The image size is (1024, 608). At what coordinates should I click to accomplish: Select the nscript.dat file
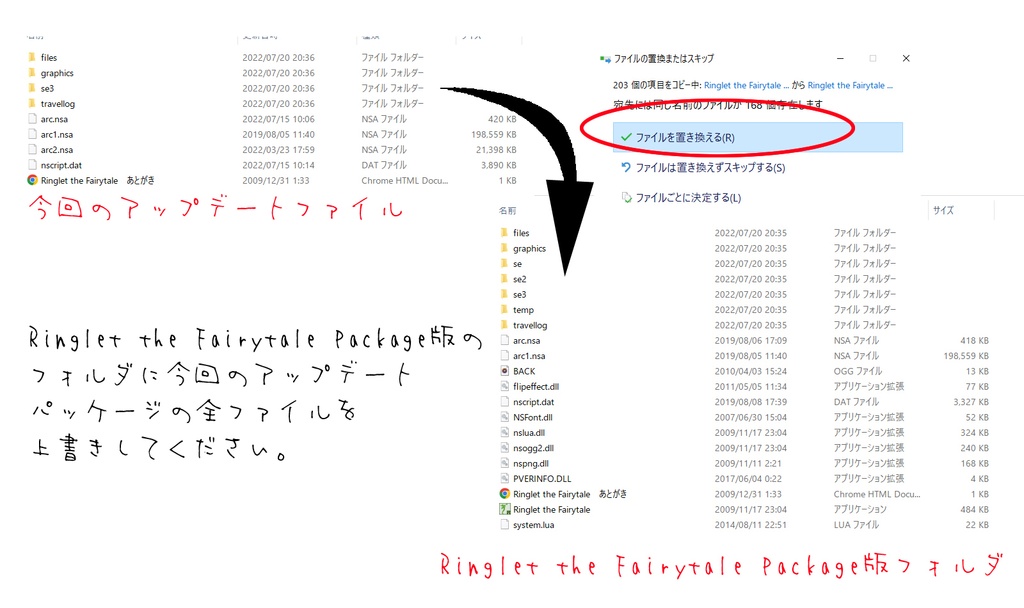[532, 401]
